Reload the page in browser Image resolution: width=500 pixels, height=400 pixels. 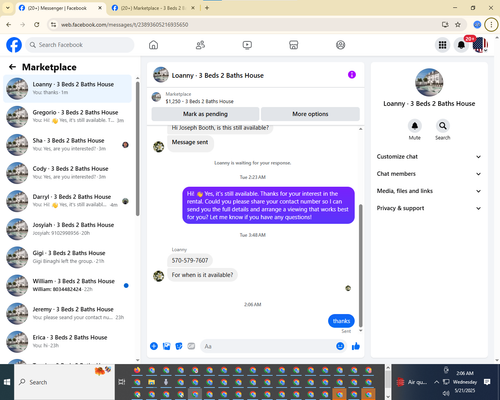(37, 24)
